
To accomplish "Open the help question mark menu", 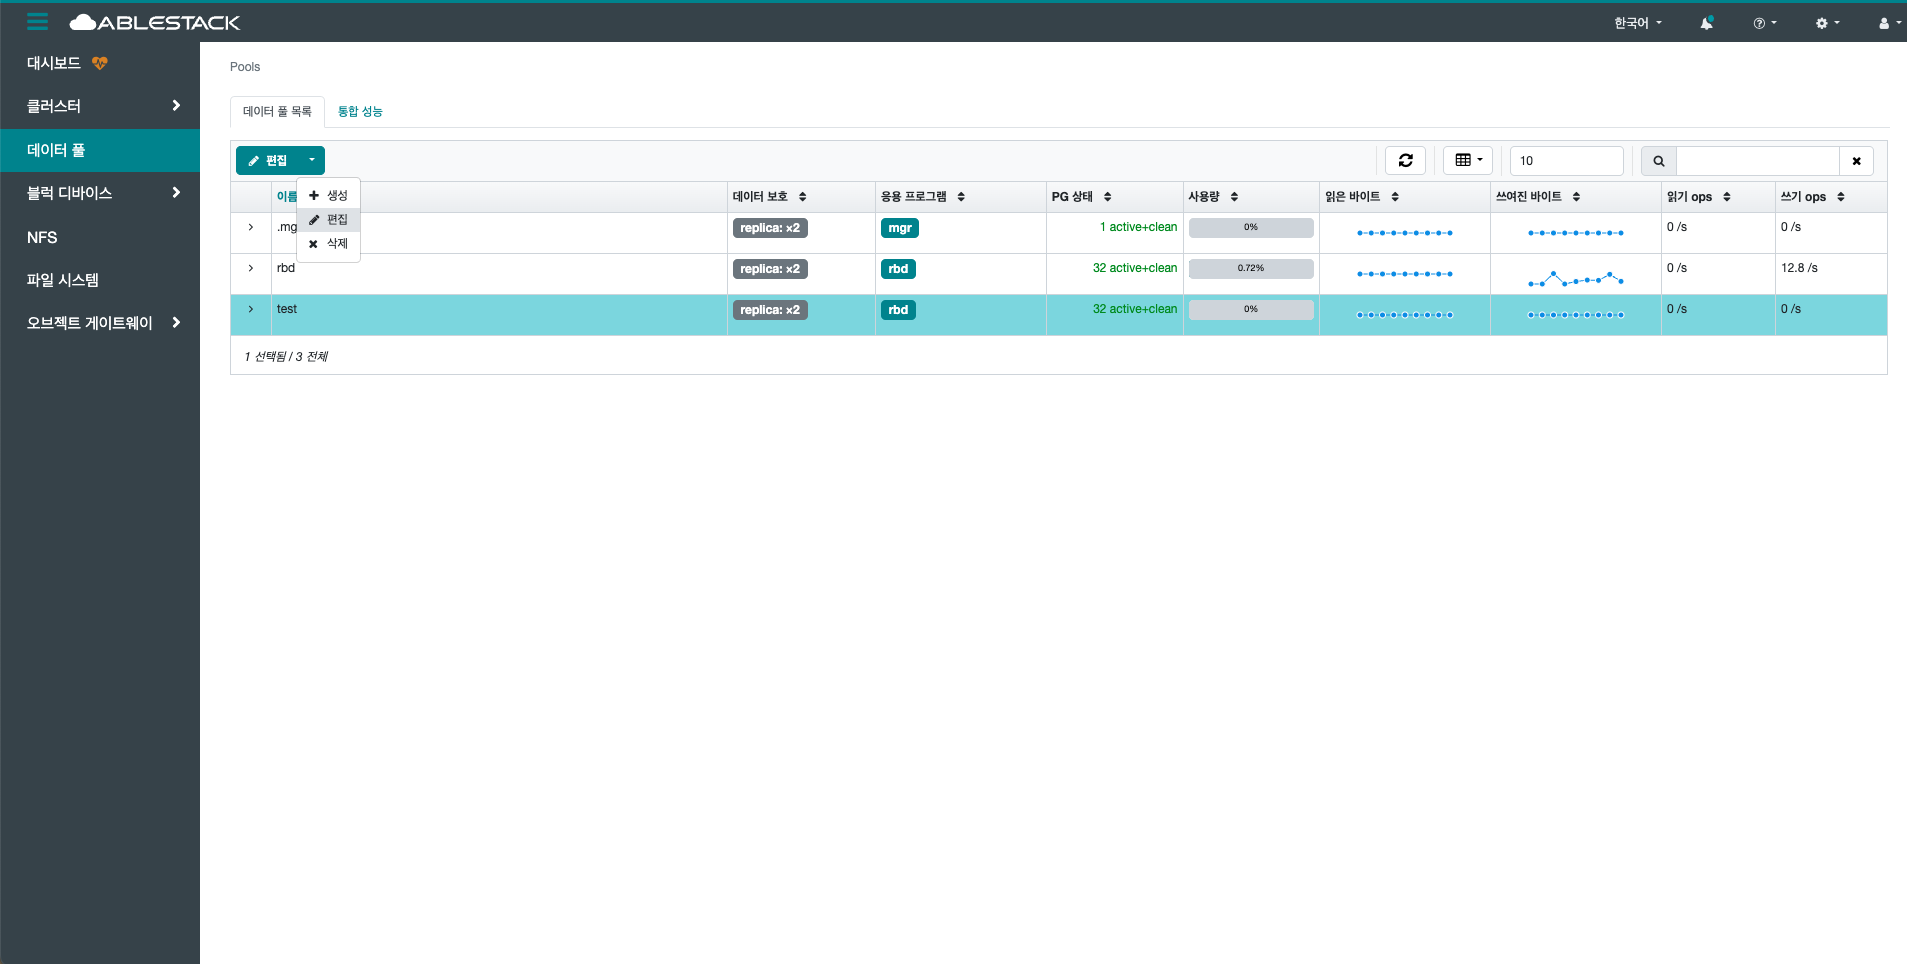I will click(x=1764, y=23).
